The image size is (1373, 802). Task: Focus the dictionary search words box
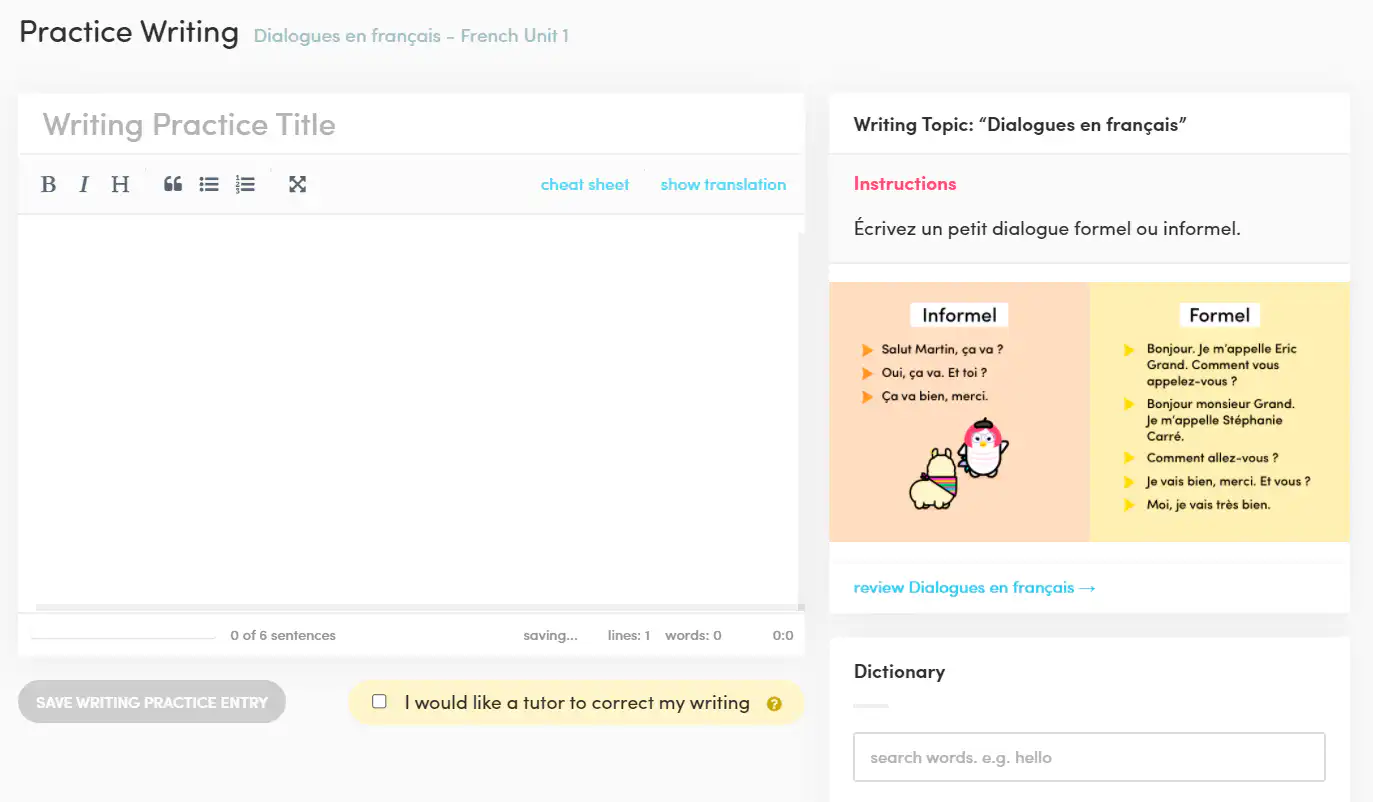click(x=1089, y=757)
